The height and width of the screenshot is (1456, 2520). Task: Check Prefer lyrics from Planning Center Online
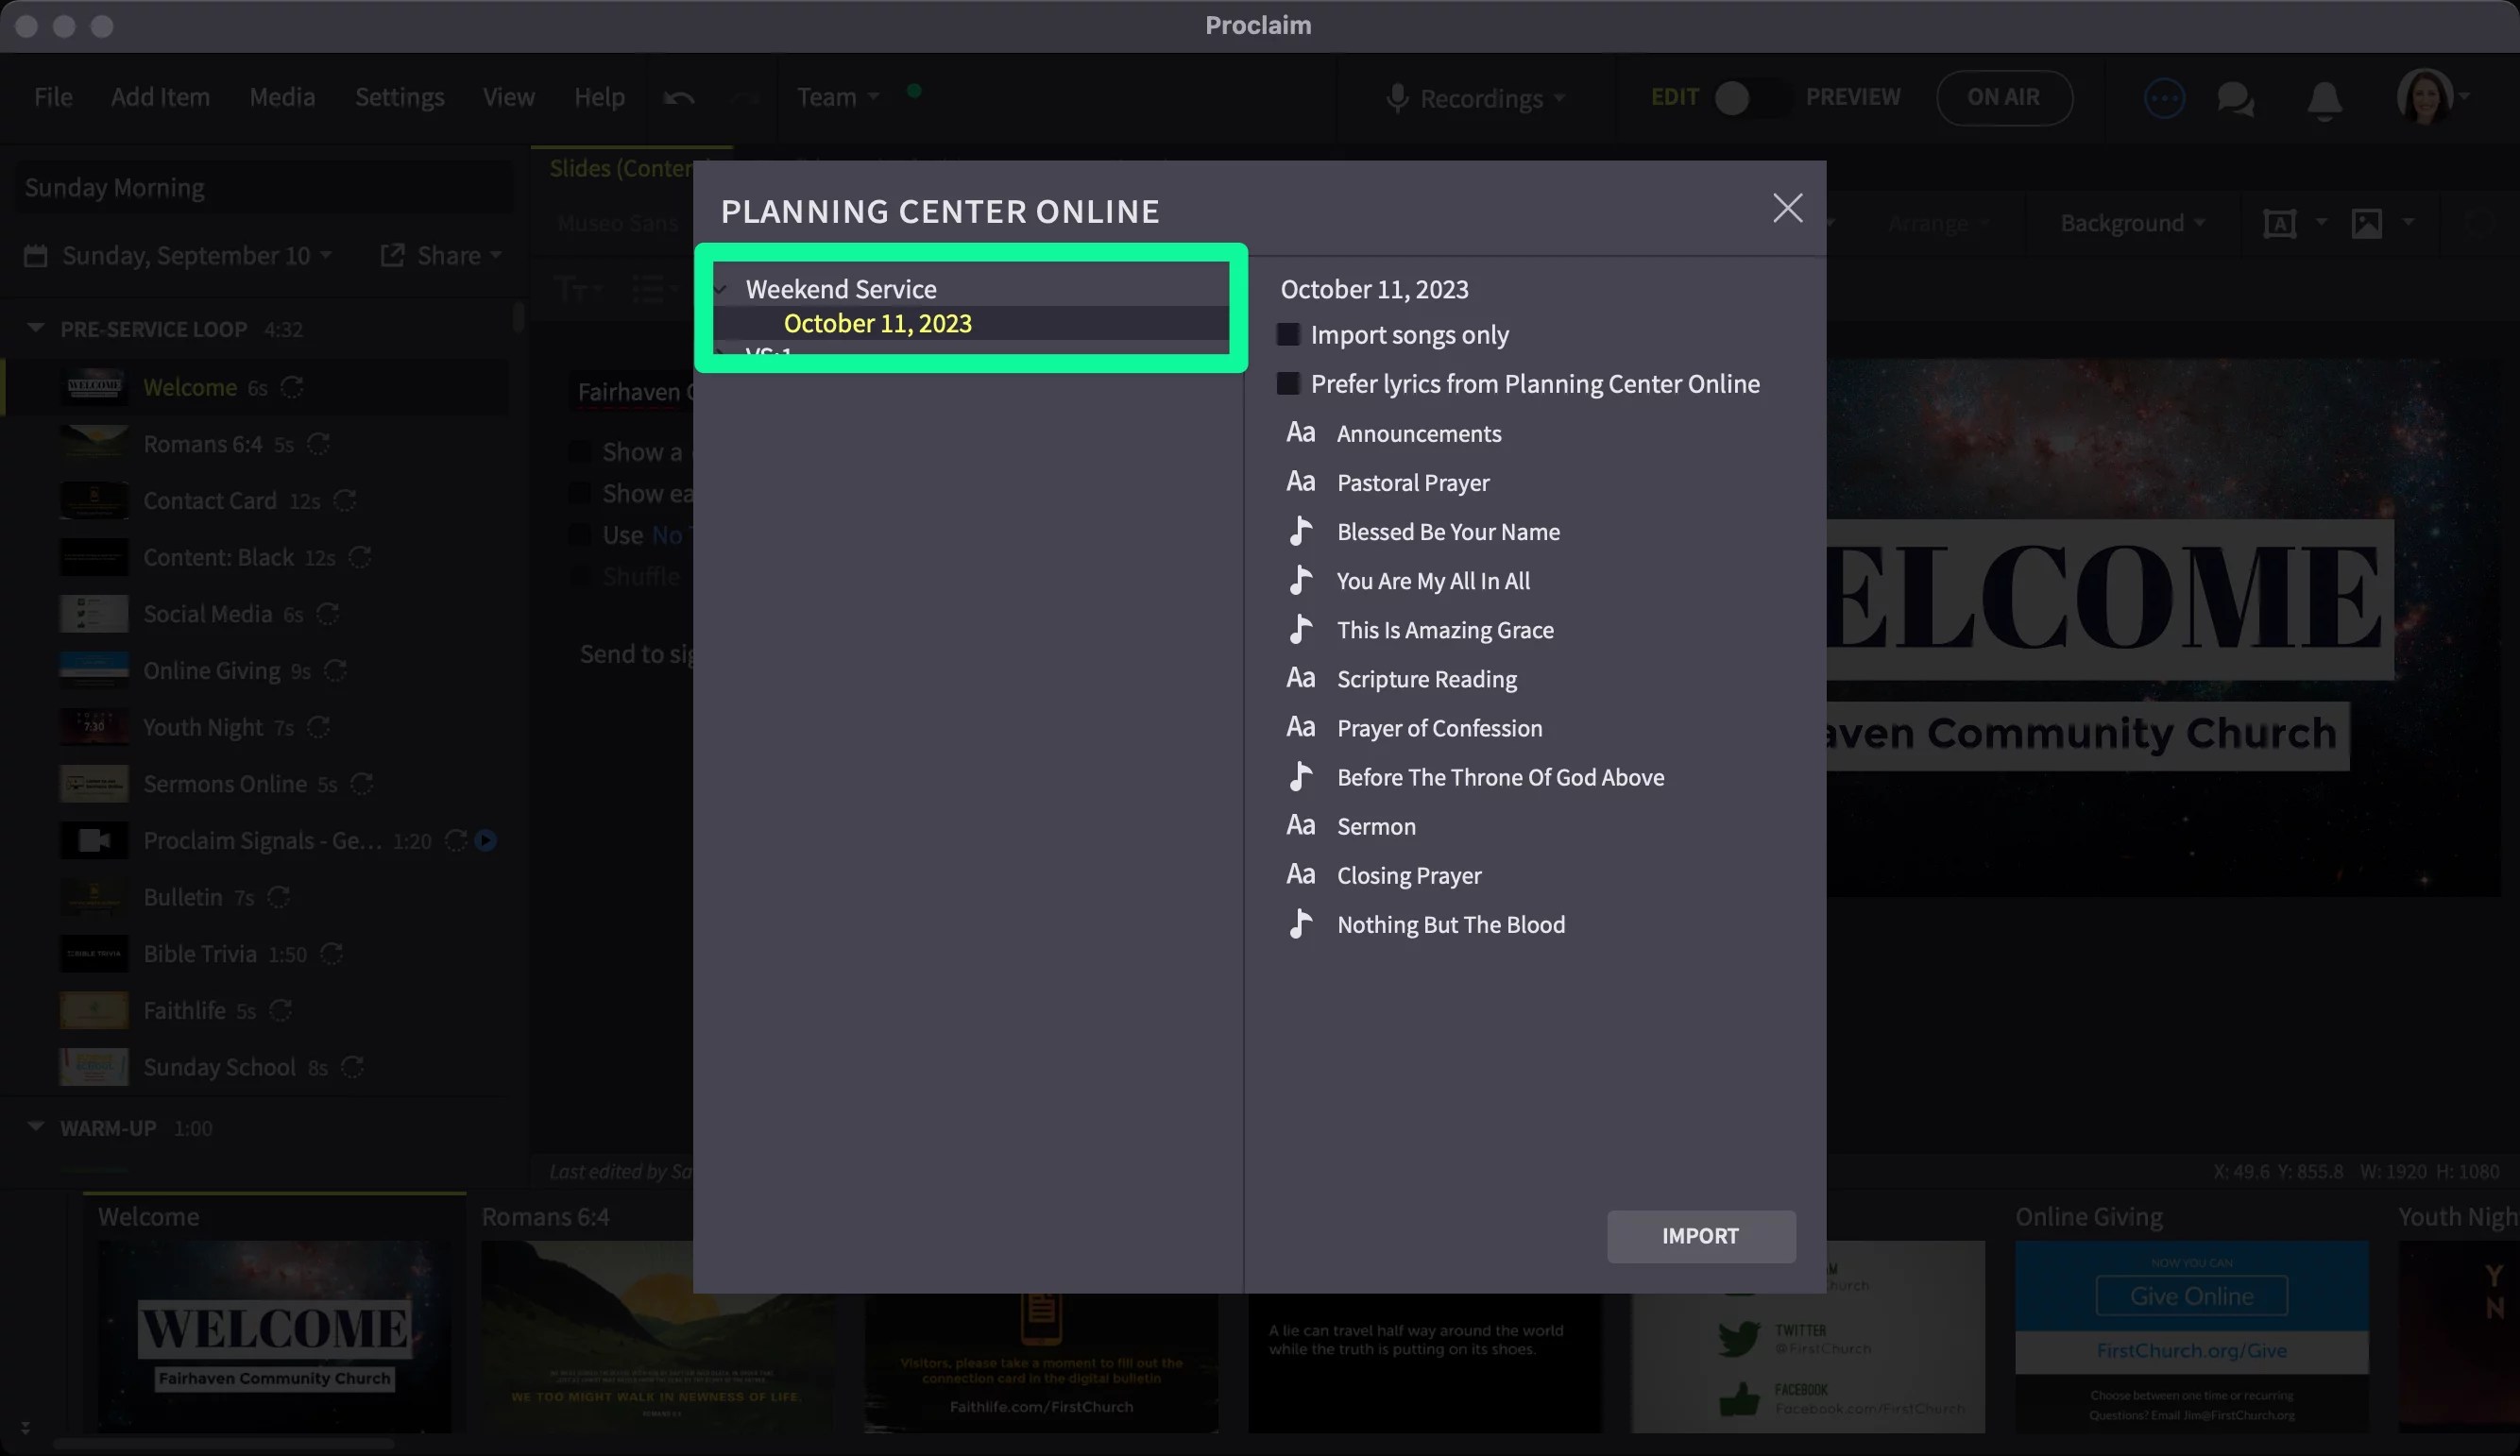click(1288, 384)
